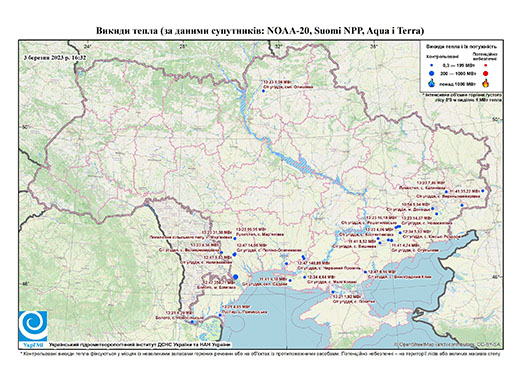Click the 12:47 148,89 MW label
The image size is (520, 368).
pyautogui.click(x=313, y=263)
